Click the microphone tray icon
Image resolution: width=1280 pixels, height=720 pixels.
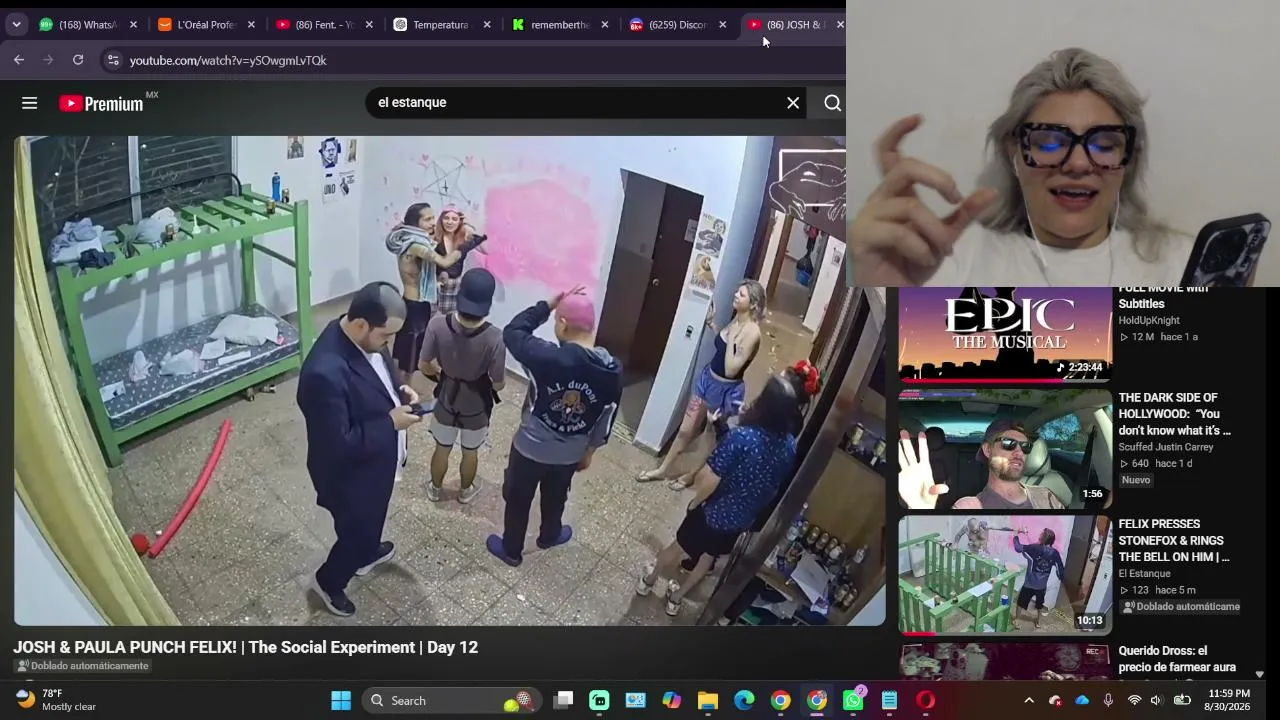coord(1108,700)
